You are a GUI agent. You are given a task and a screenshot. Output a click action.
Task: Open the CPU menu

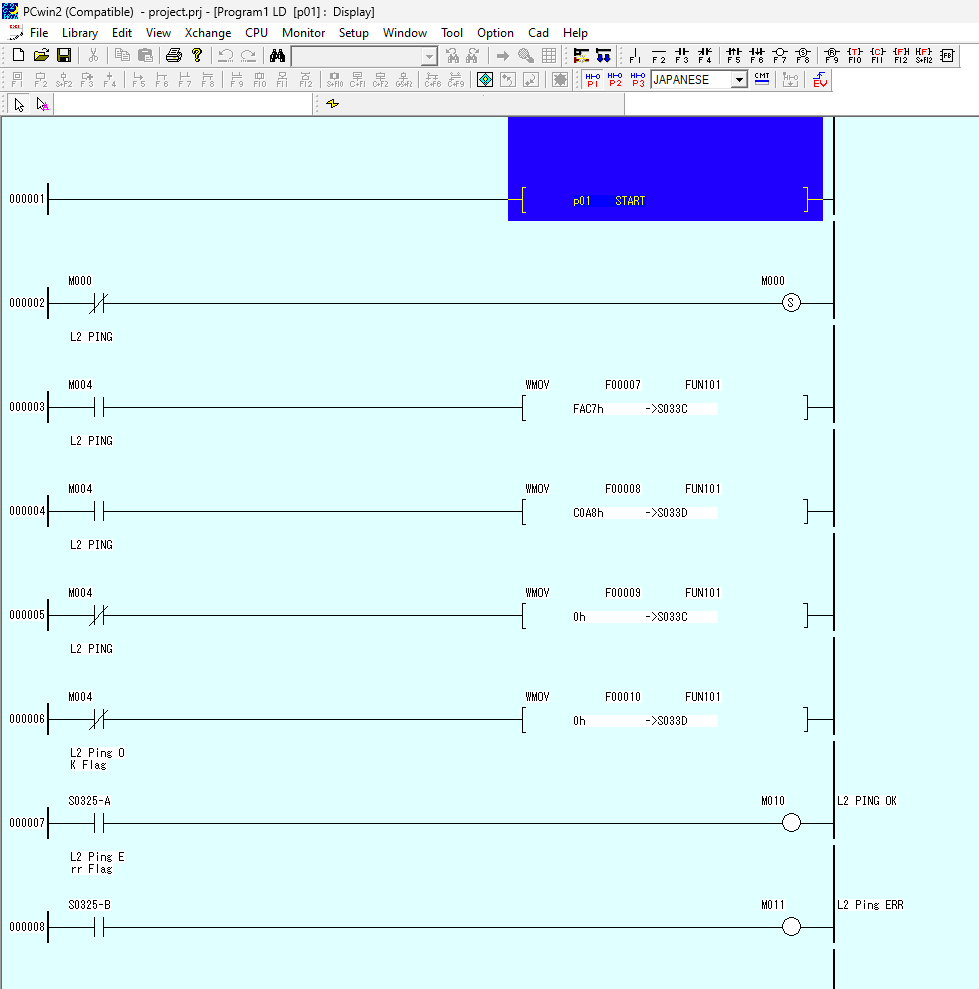pyautogui.click(x=256, y=33)
